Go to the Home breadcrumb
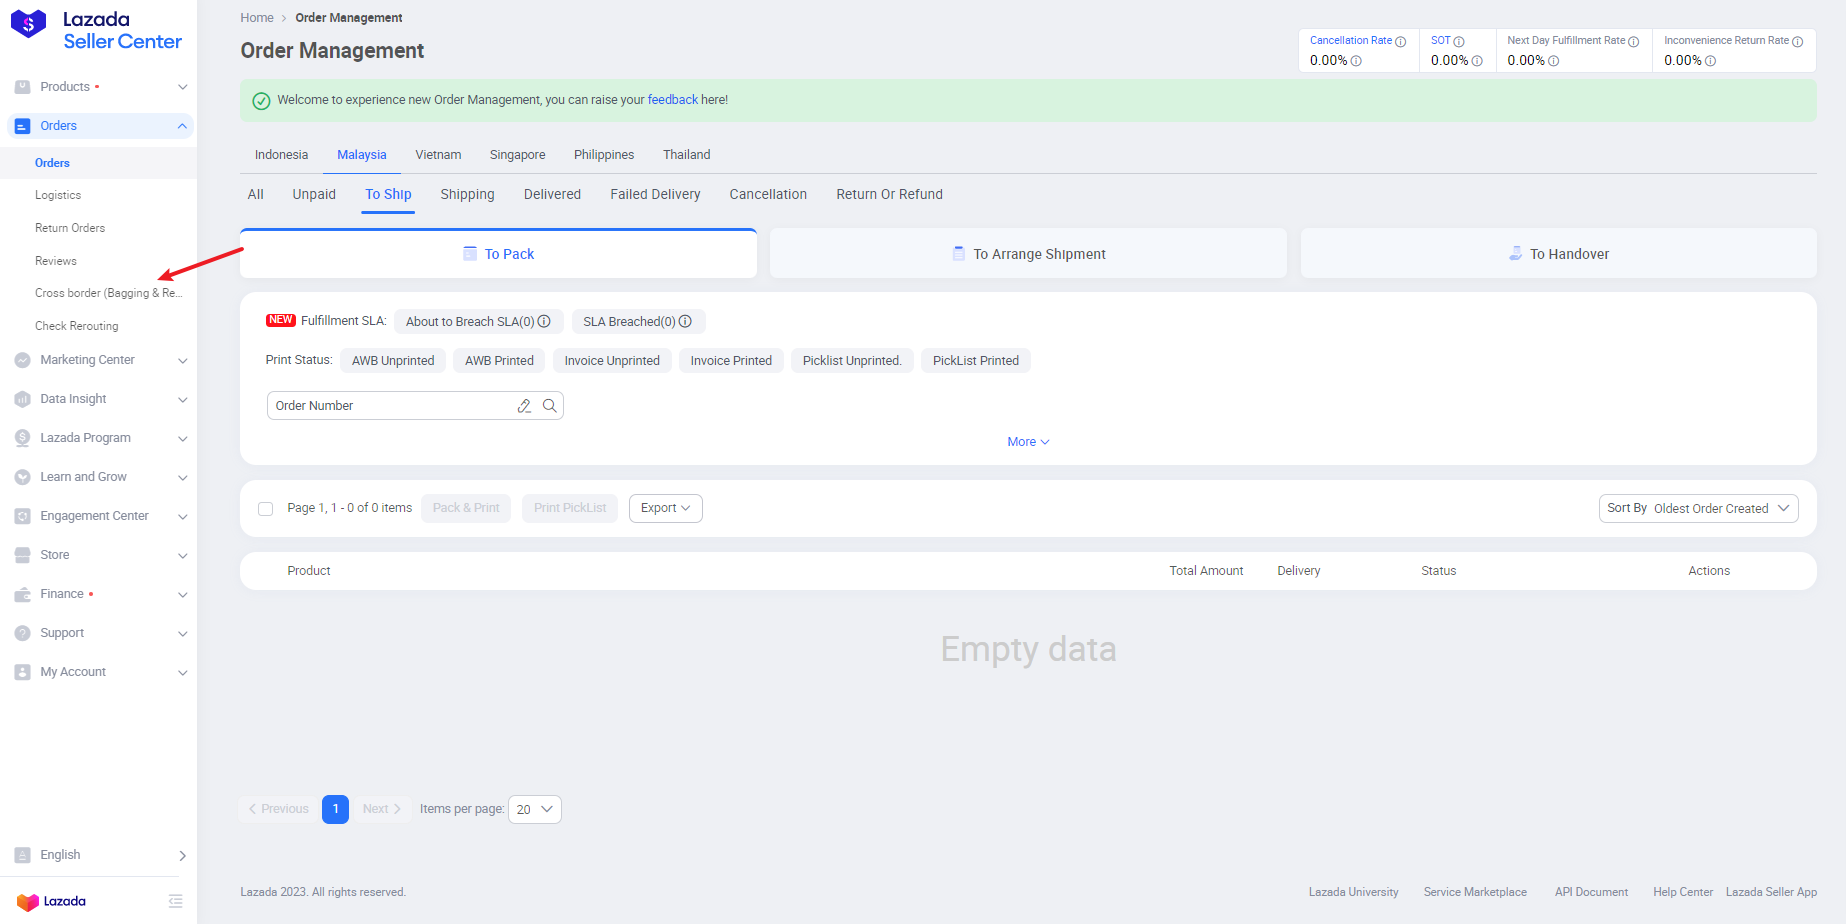 pos(257,18)
